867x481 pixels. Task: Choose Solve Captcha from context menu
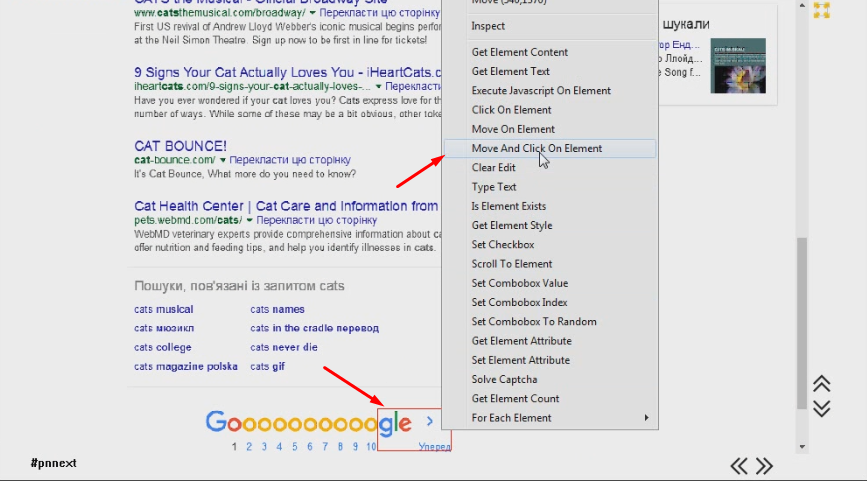(504, 380)
